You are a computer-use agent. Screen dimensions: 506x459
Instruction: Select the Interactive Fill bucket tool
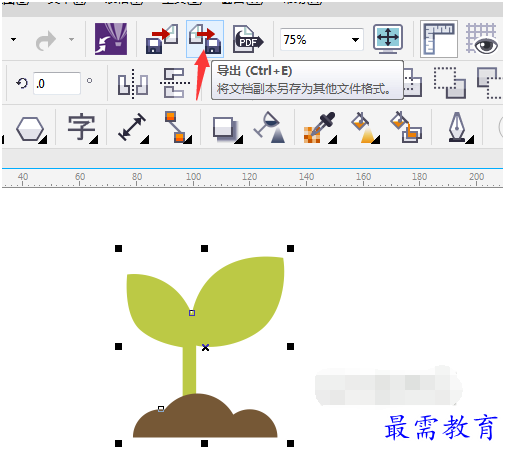pos(365,128)
